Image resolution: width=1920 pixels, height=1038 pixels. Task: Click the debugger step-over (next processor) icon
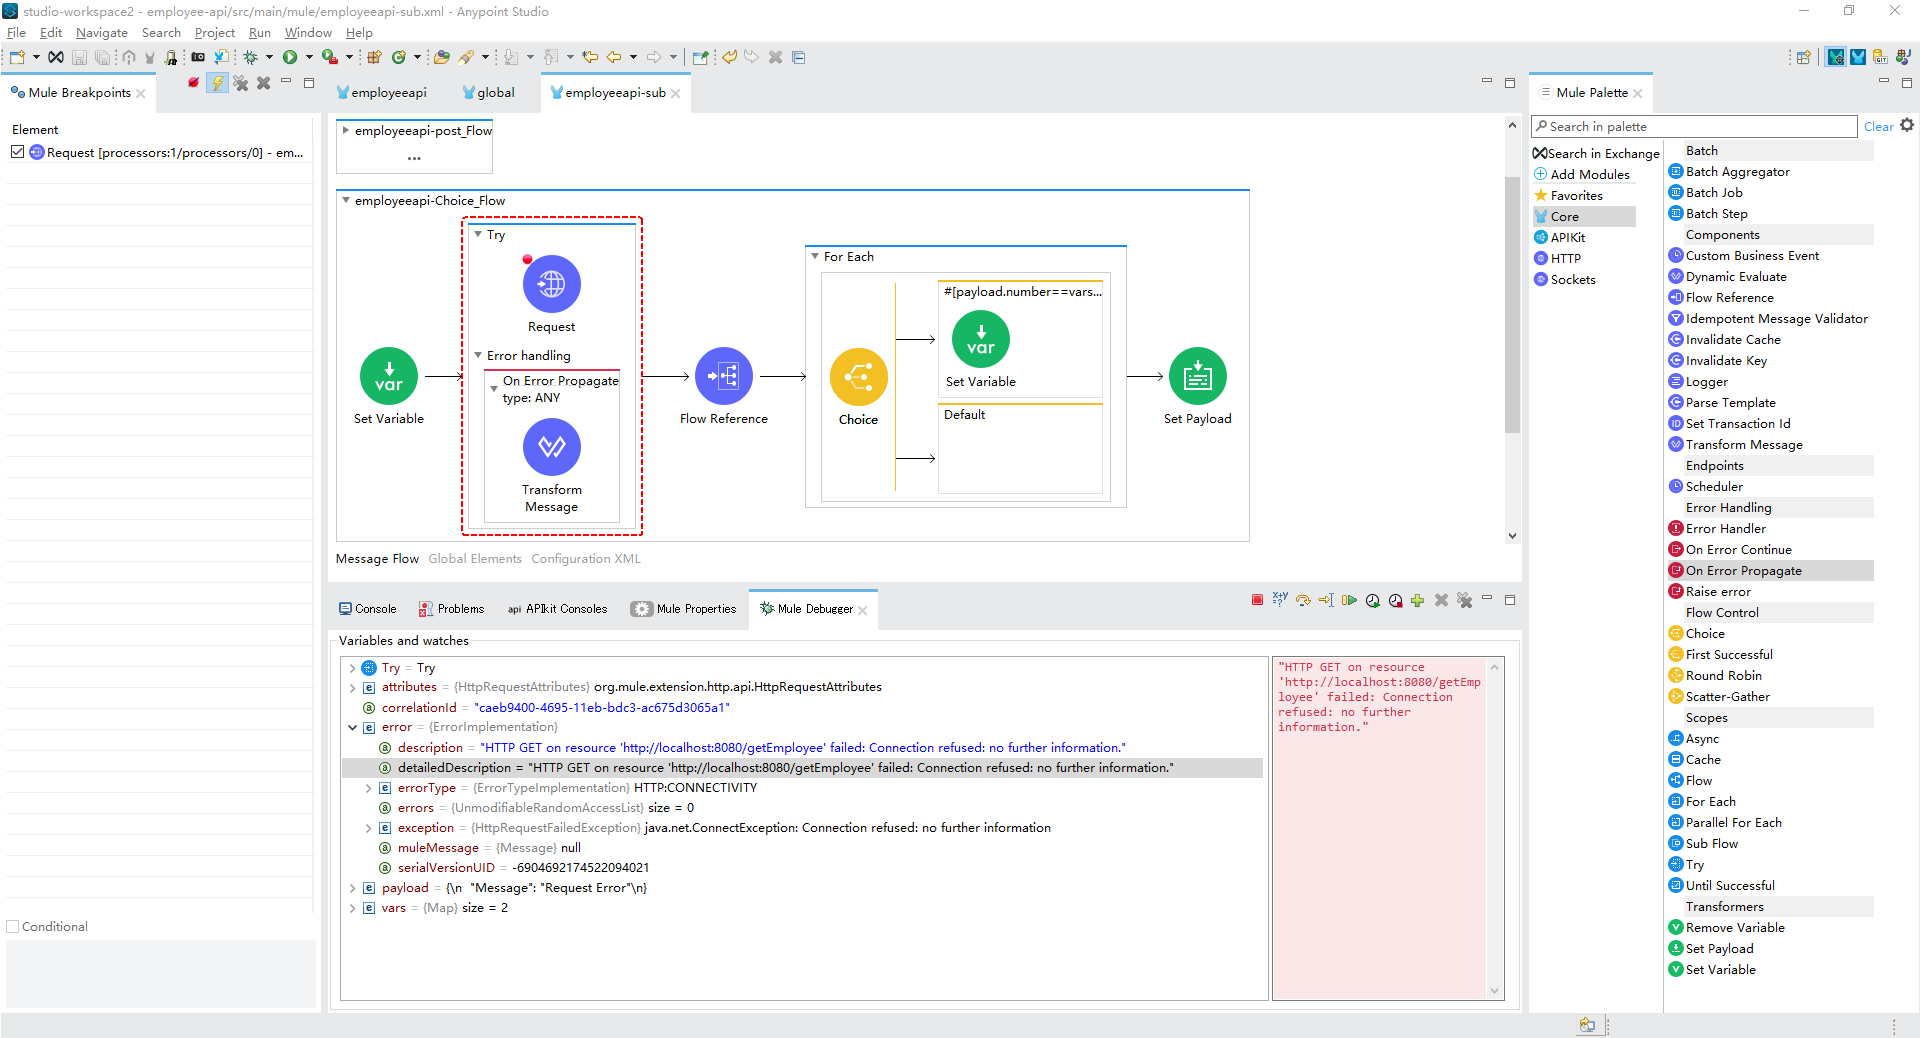pyautogui.click(x=1303, y=600)
